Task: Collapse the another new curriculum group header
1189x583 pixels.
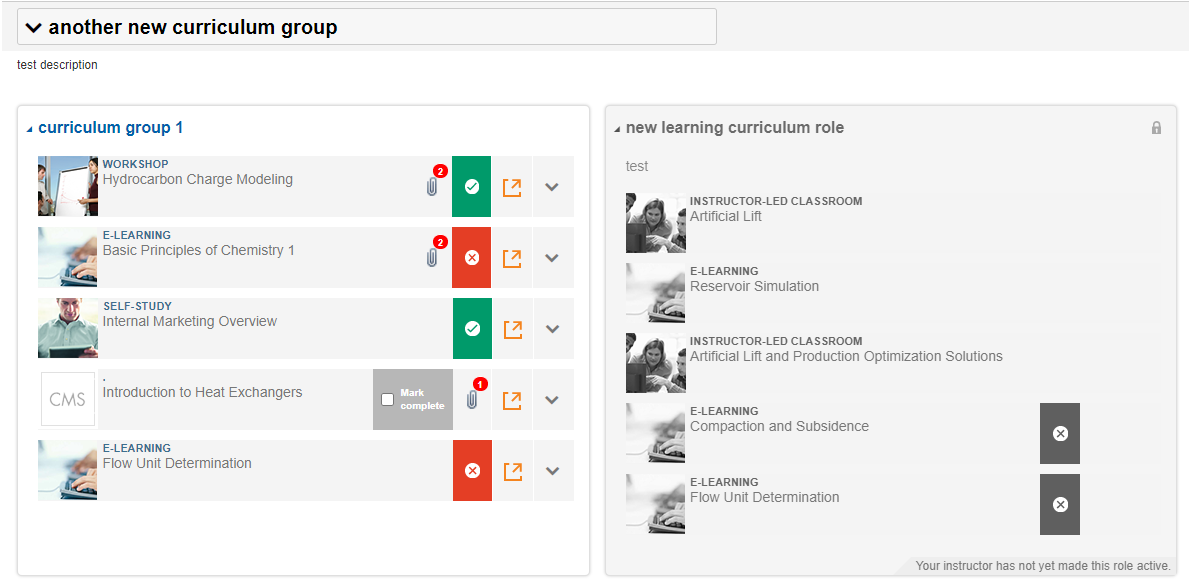Action: (33, 28)
